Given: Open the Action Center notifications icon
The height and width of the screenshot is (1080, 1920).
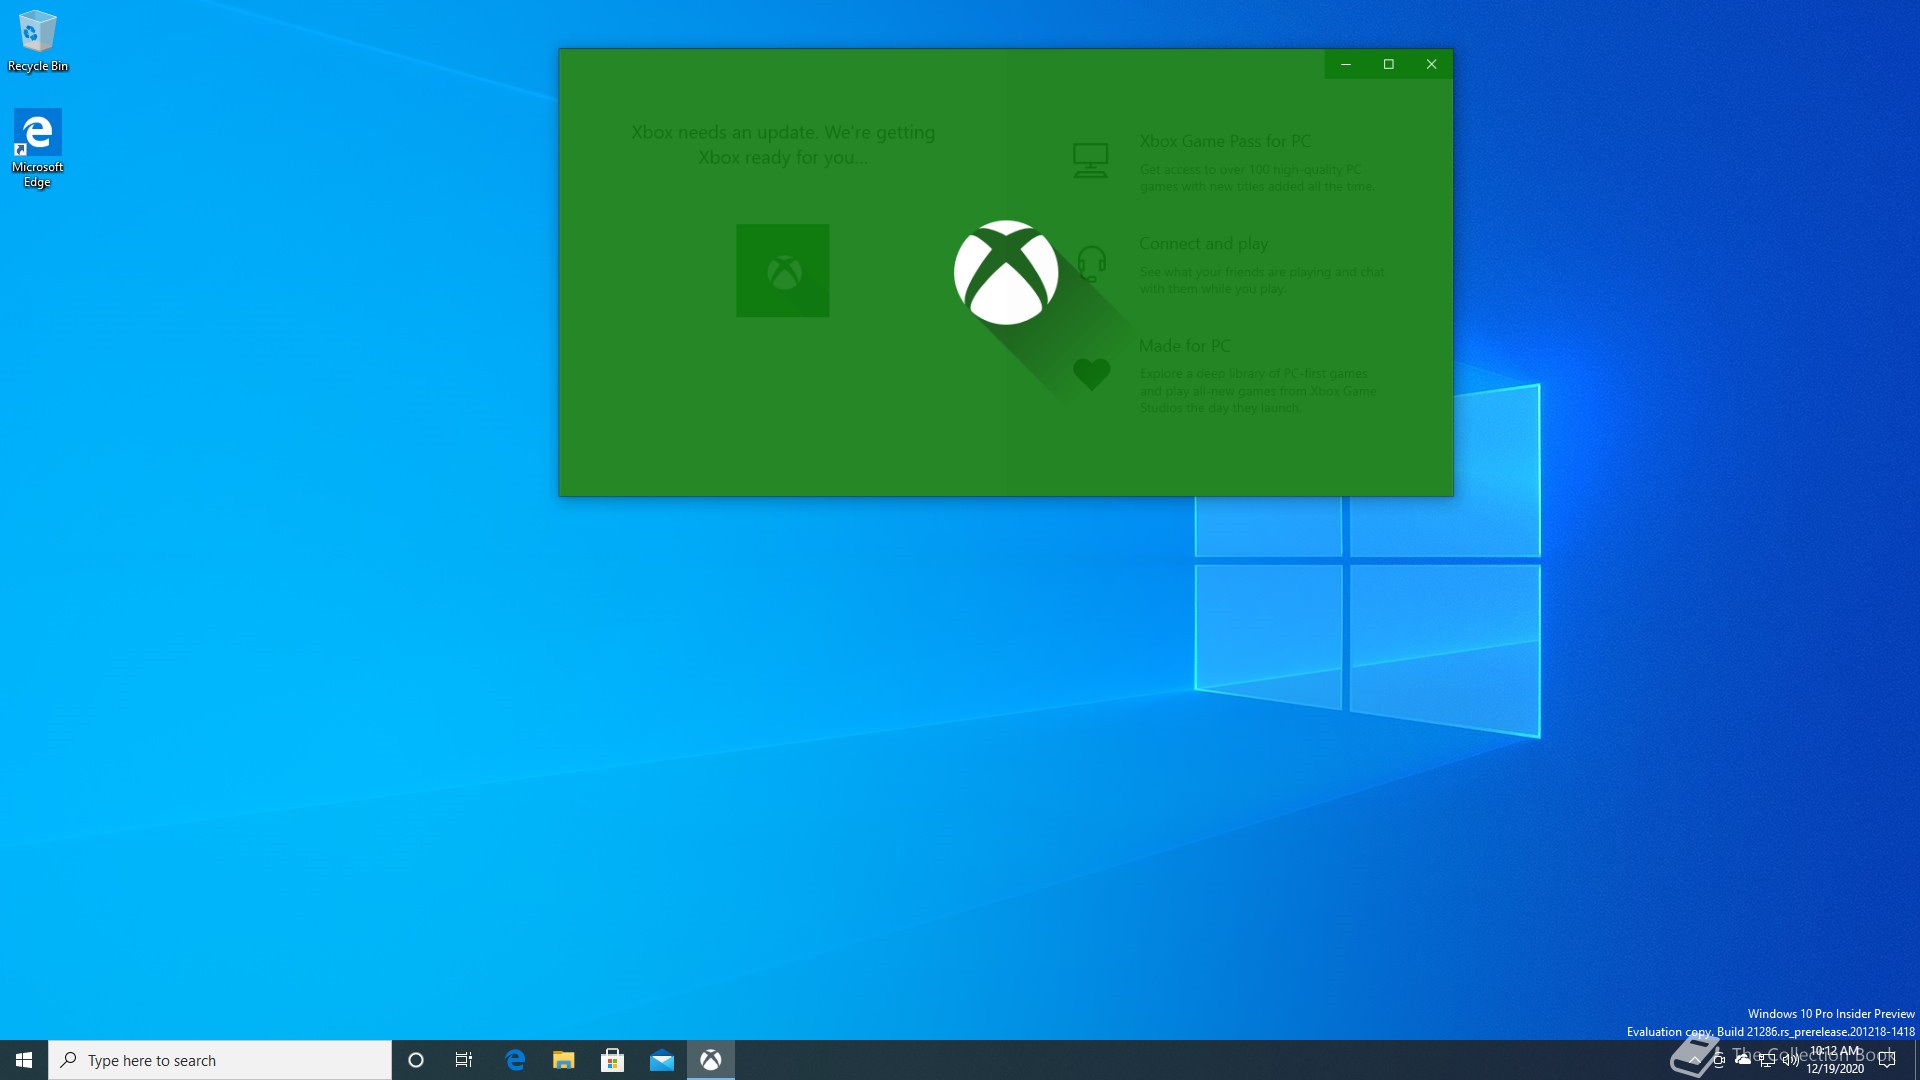Looking at the screenshot, I should (x=1888, y=1060).
